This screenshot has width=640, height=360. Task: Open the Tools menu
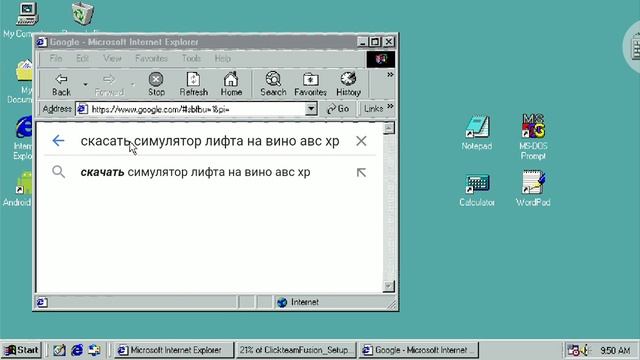(x=191, y=58)
